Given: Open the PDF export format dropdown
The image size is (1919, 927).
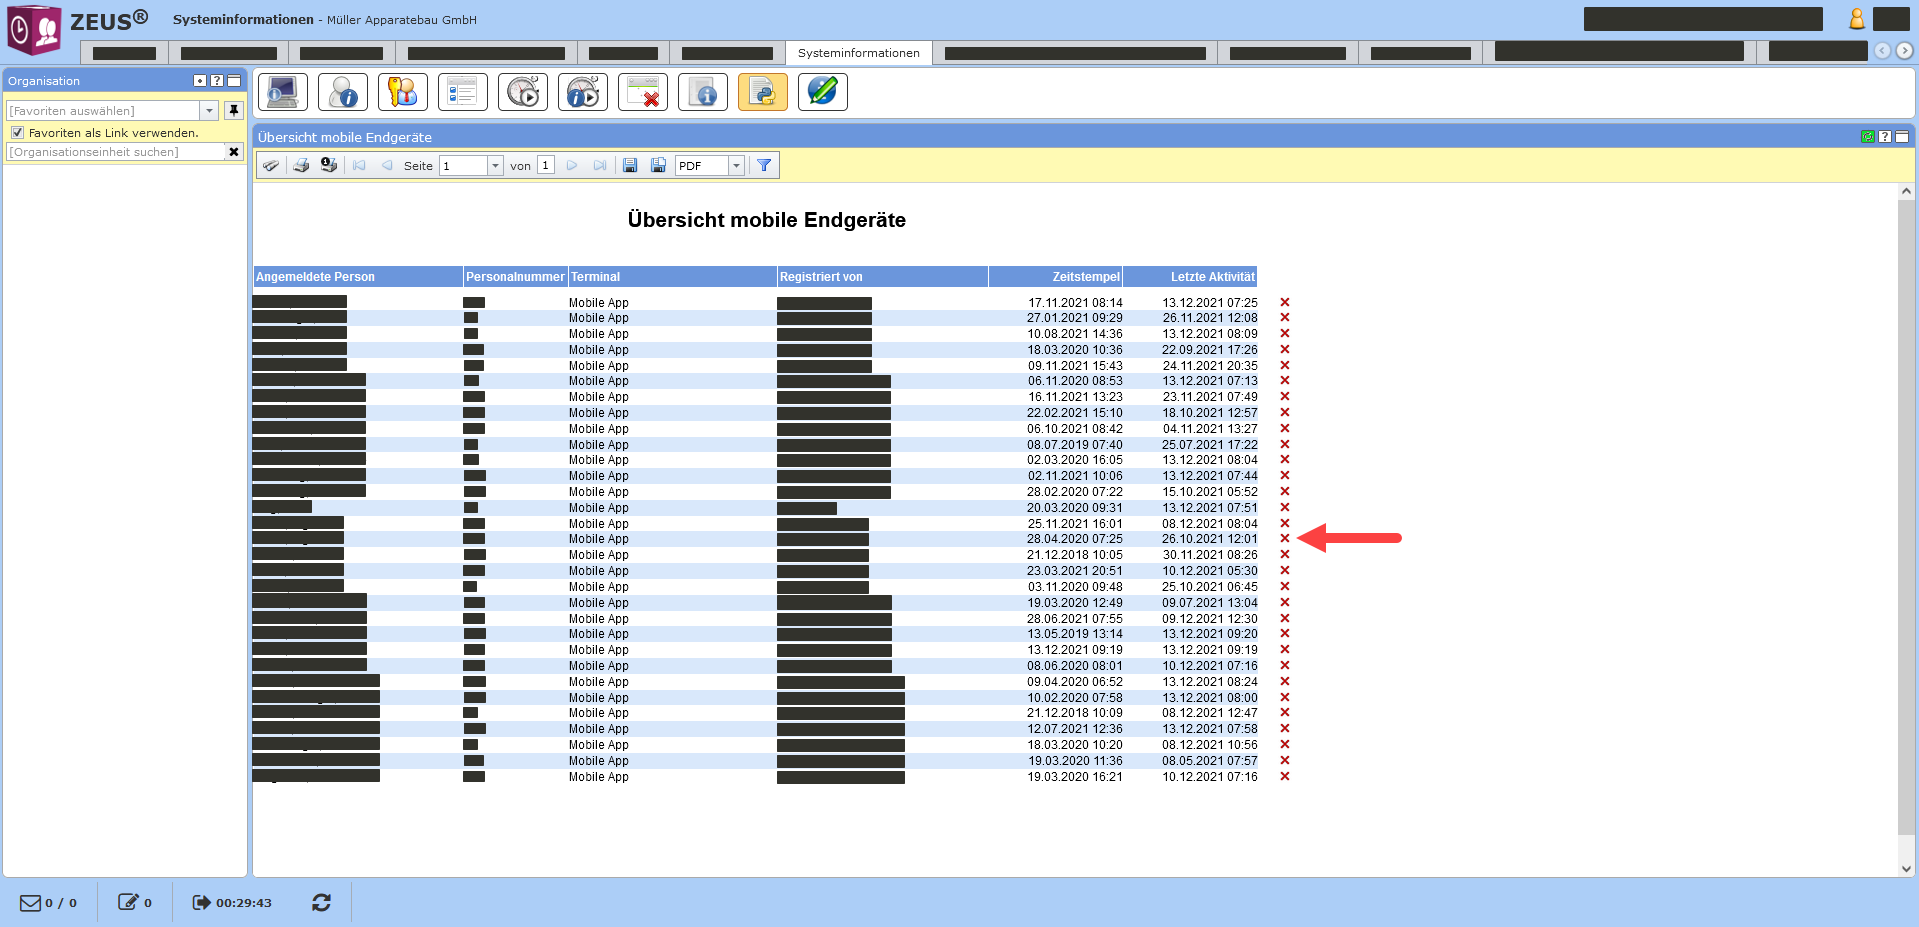Looking at the screenshot, I should (x=736, y=166).
